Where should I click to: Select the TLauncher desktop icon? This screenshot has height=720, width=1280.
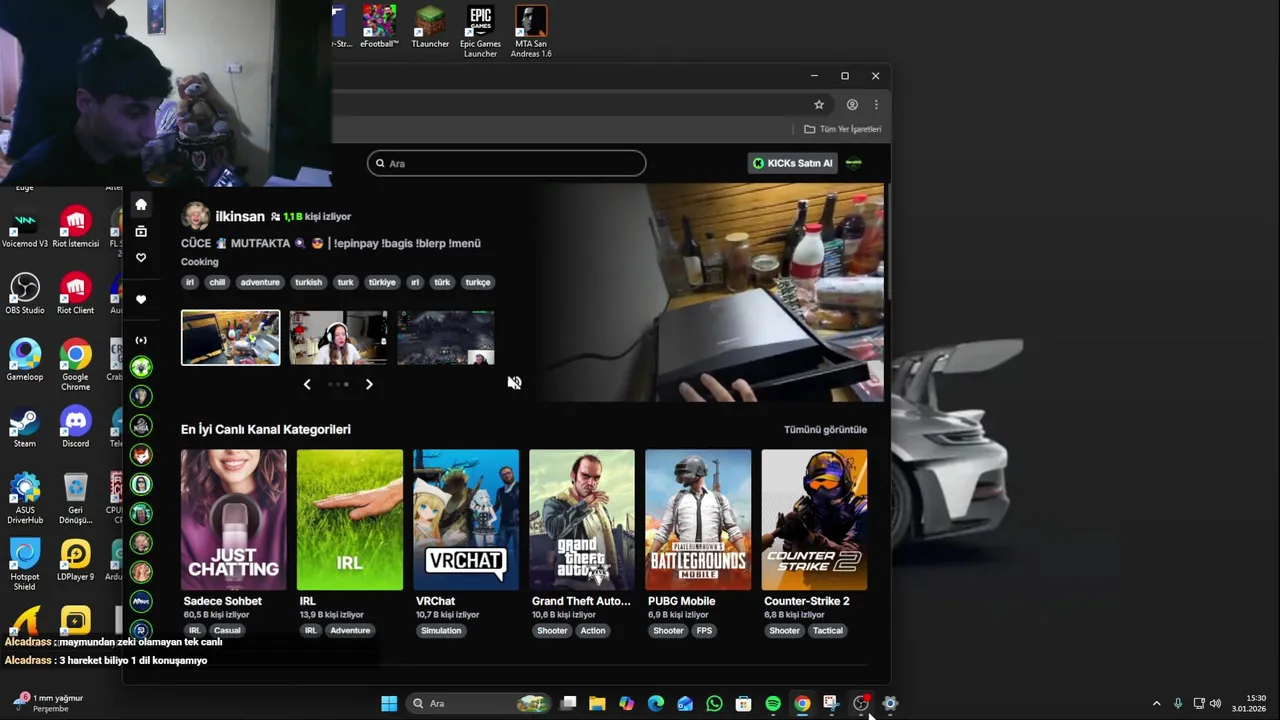pyautogui.click(x=430, y=27)
